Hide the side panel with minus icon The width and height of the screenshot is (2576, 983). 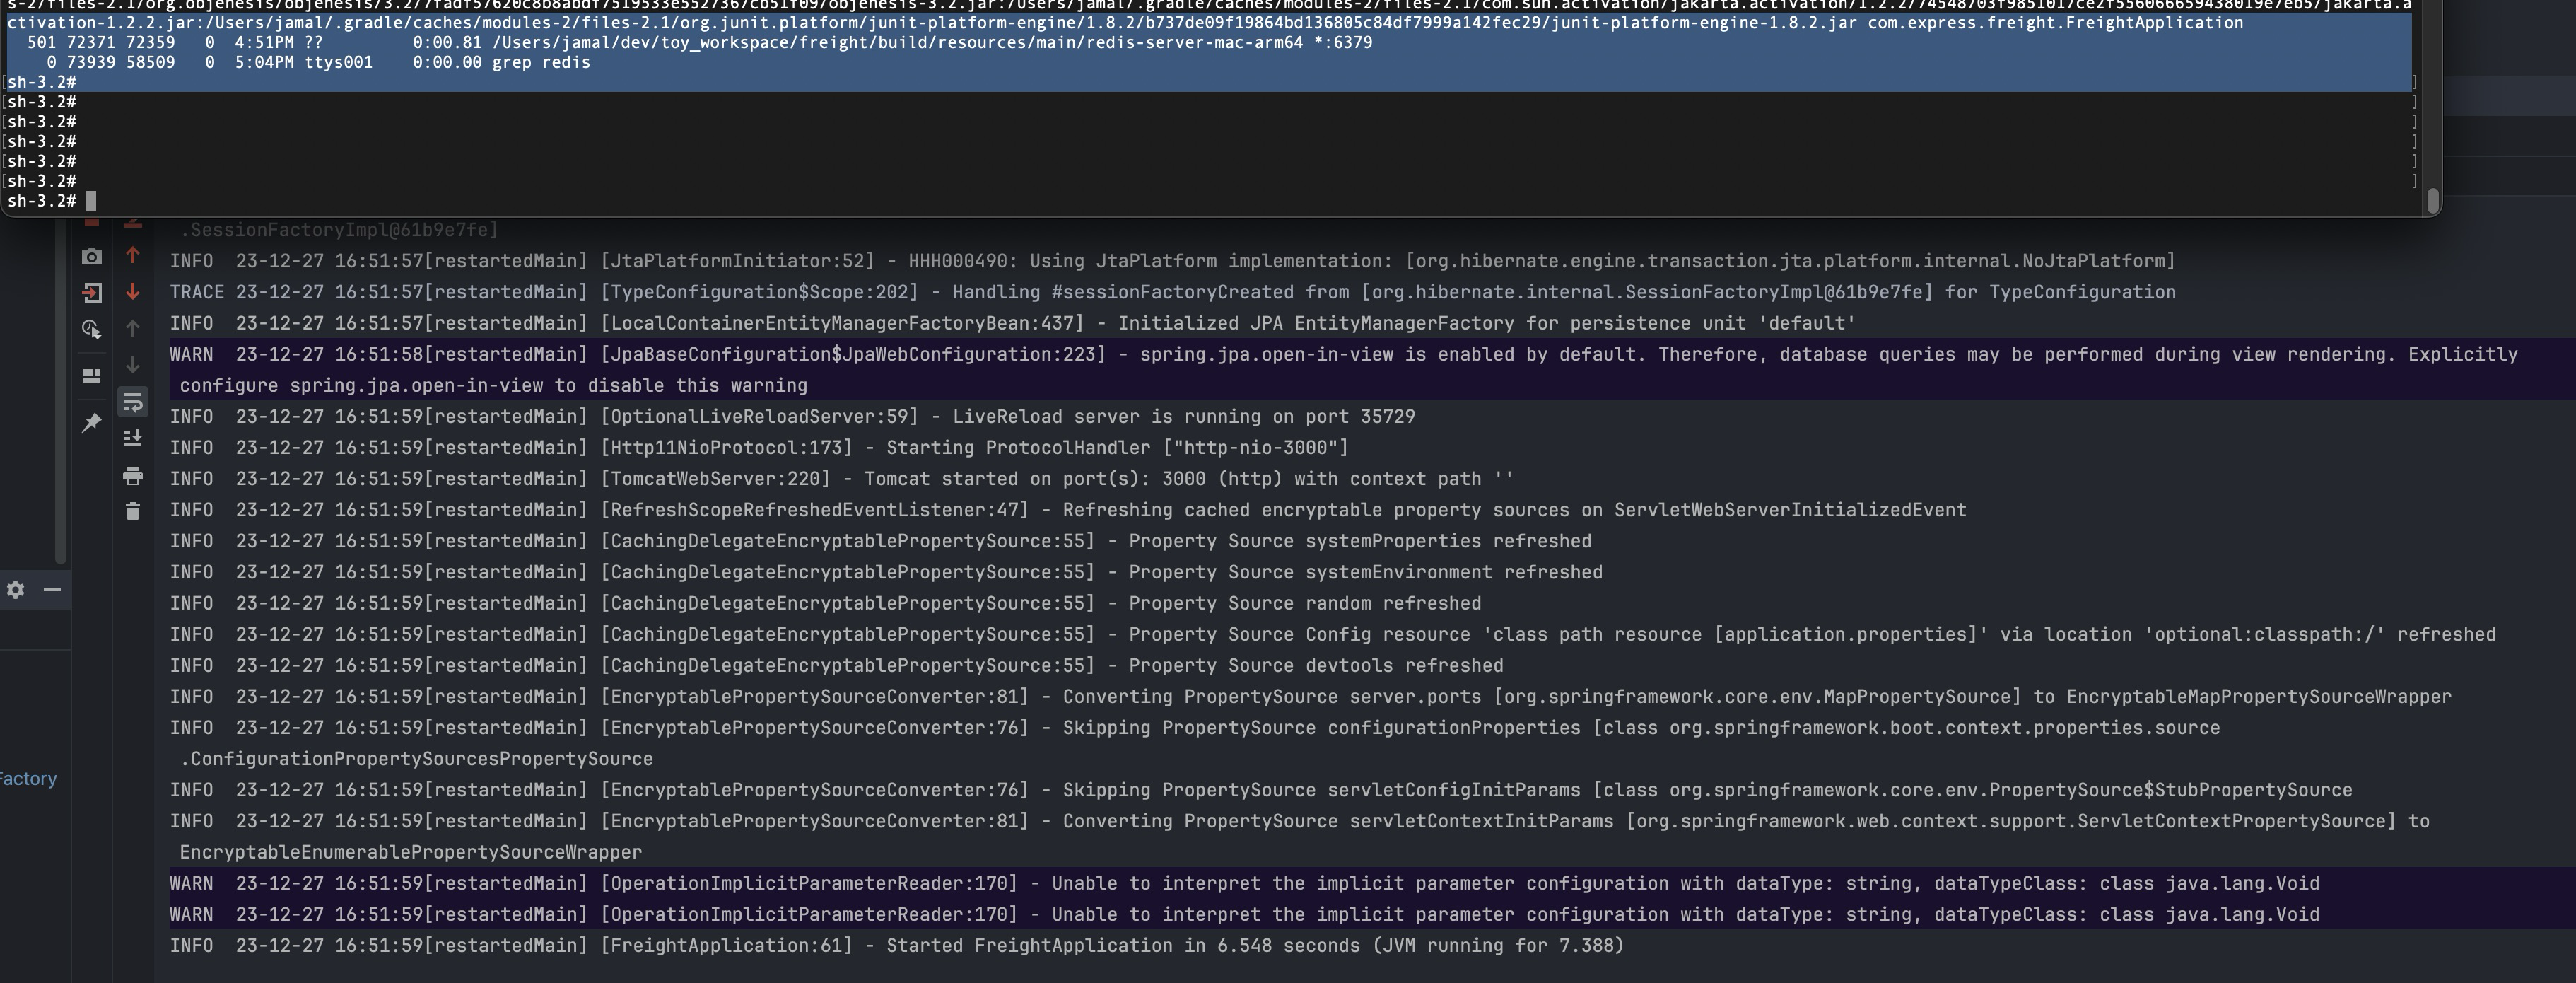pos(52,590)
